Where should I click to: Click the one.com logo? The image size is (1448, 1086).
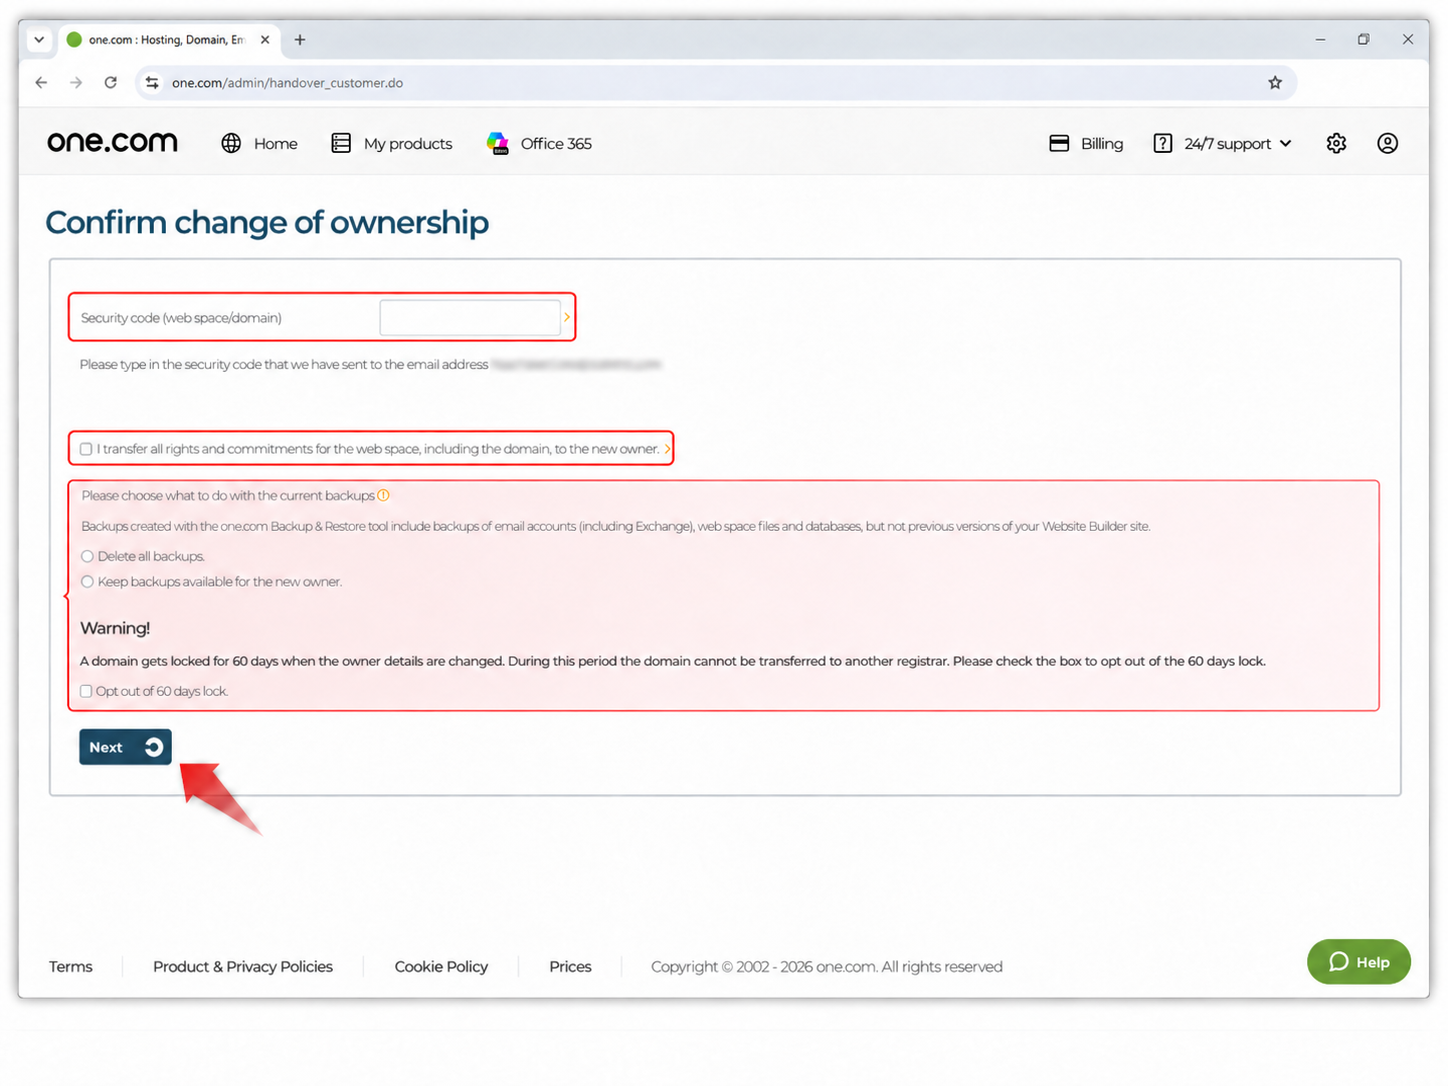click(112, 142)
